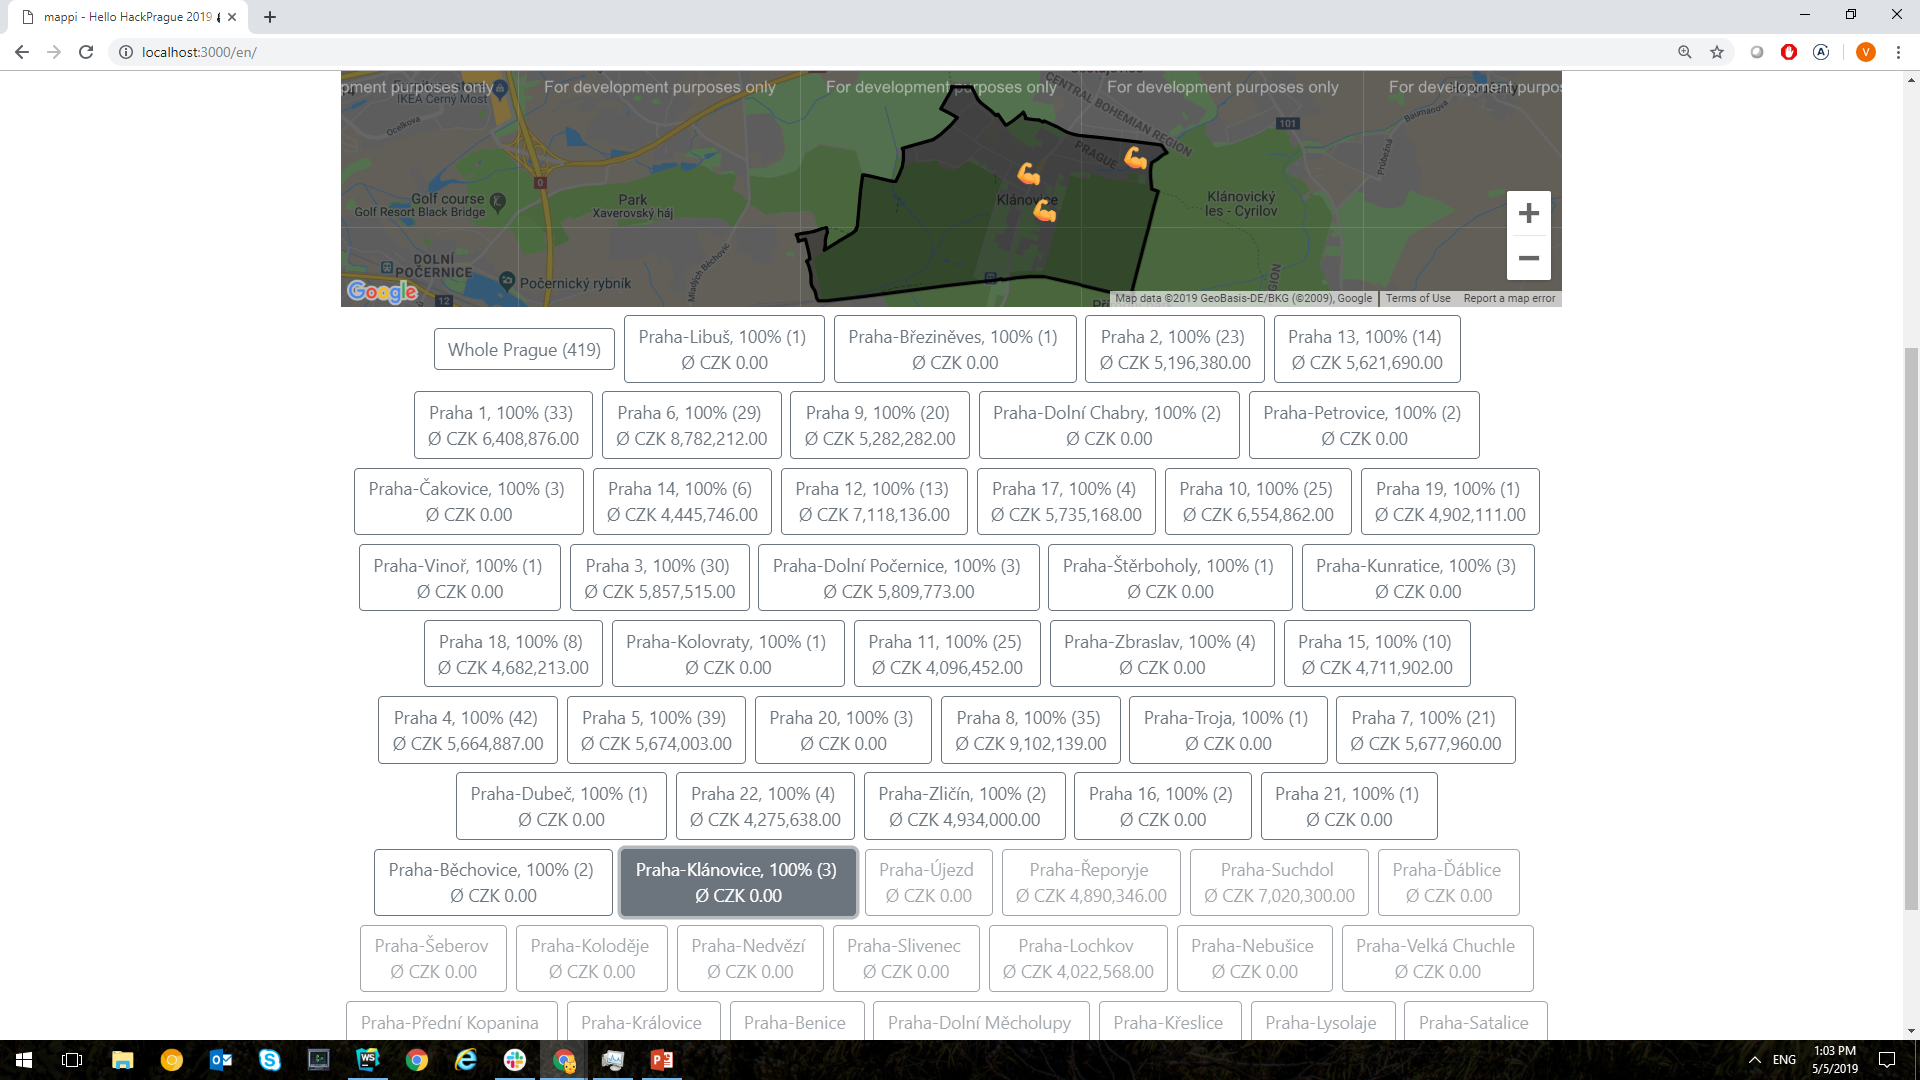Screen dimensions: 1920x1080
Task: Open Skype from the taskbar
Action: [270, 1060]
